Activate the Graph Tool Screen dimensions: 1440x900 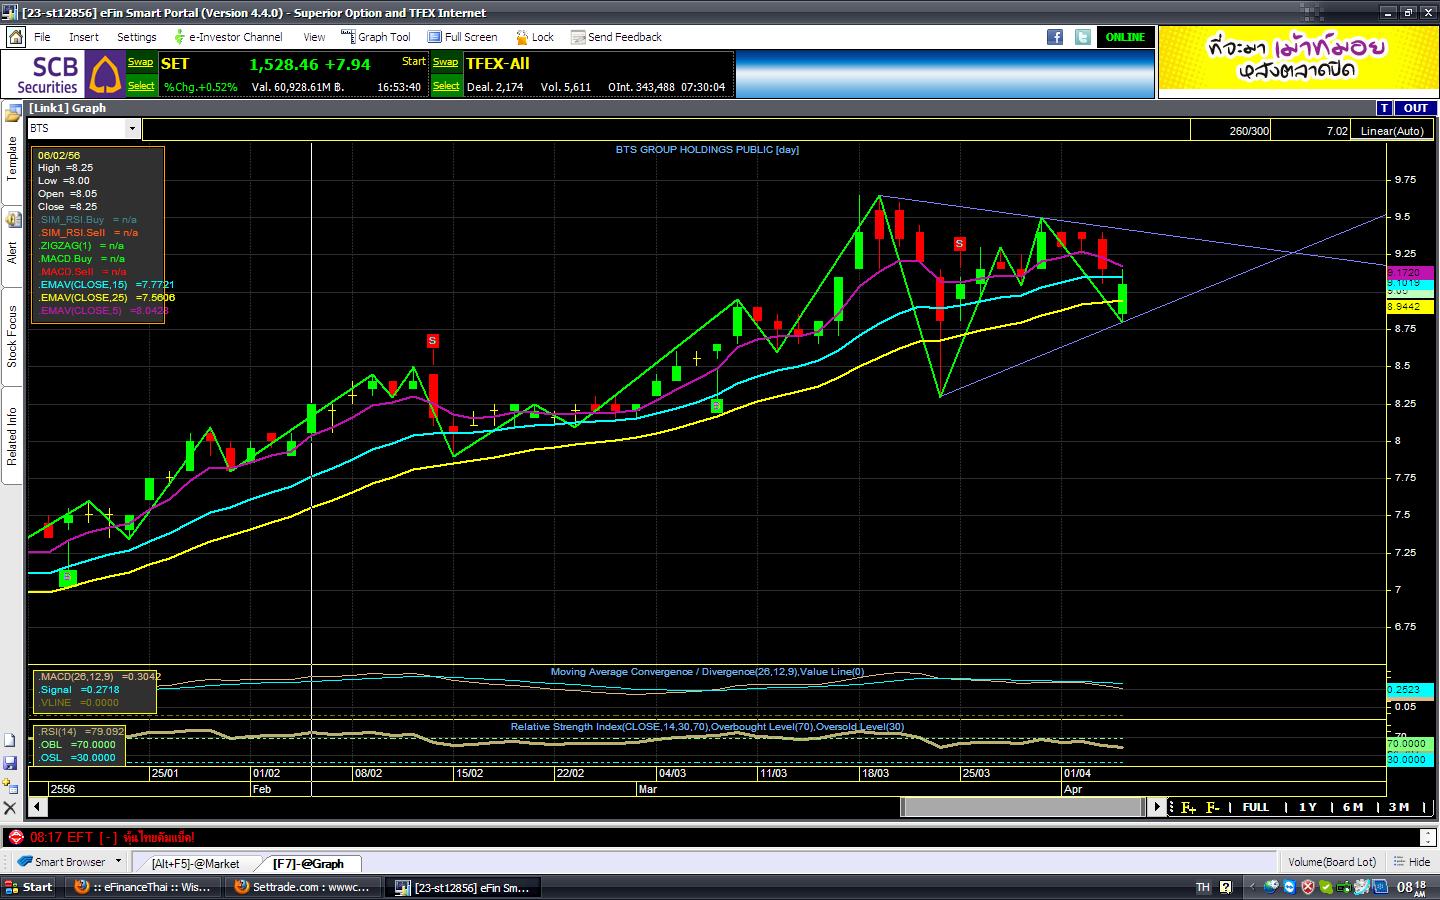pyautogui.click(x=376, y=37)
